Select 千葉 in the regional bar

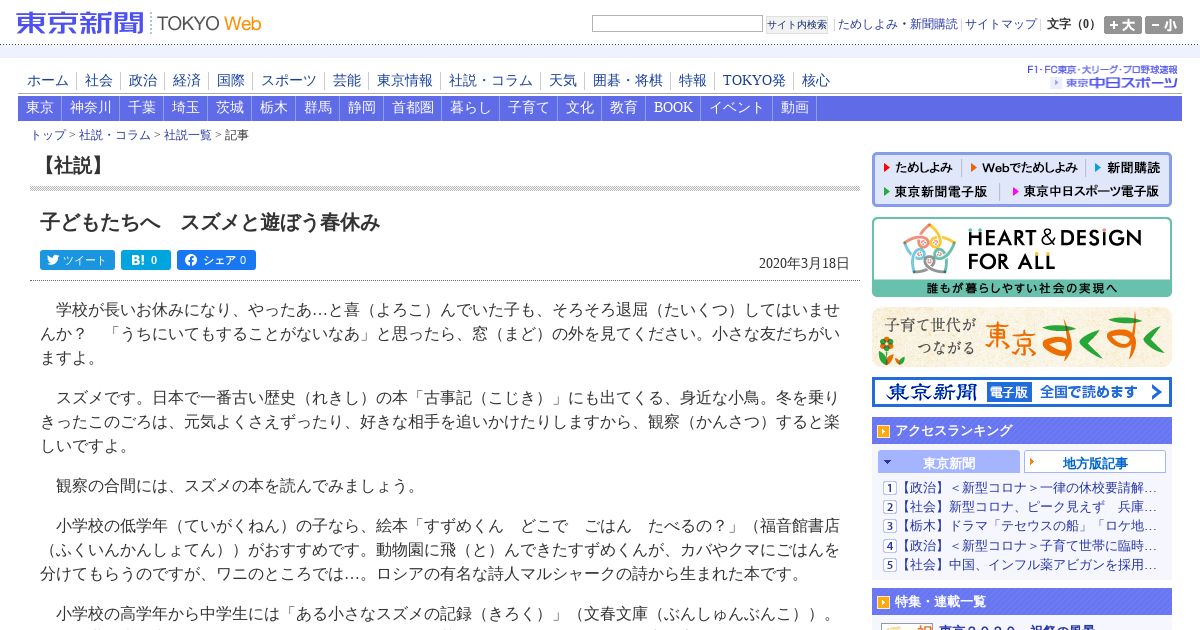click(142, 108)
